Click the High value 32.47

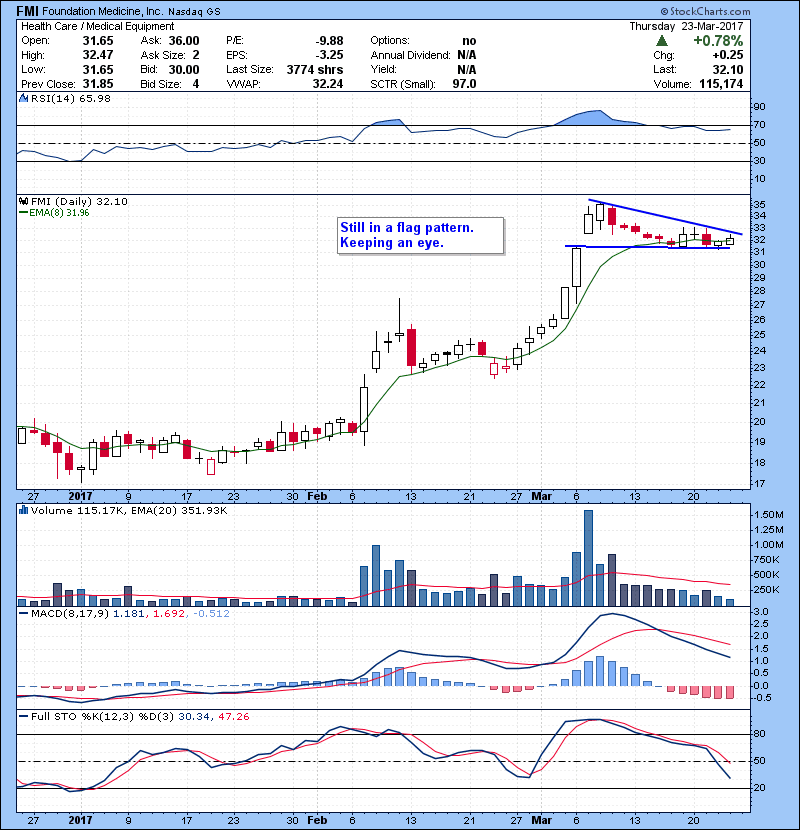coord(98,55)
